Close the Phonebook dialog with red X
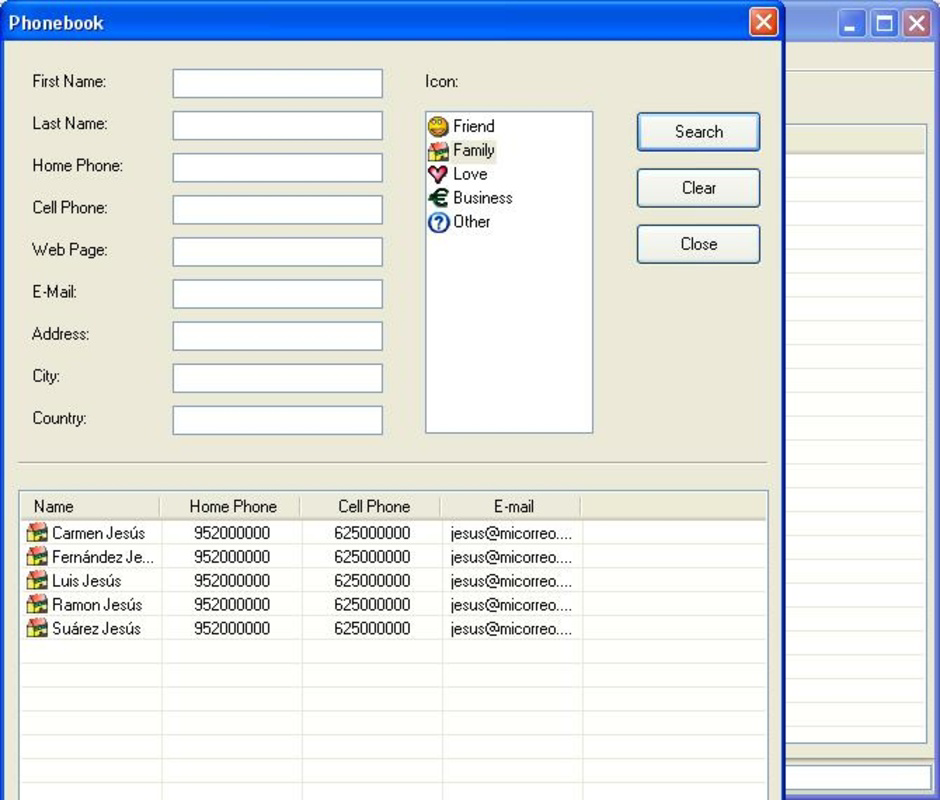The image size is (940, 800). click(763, 23)
